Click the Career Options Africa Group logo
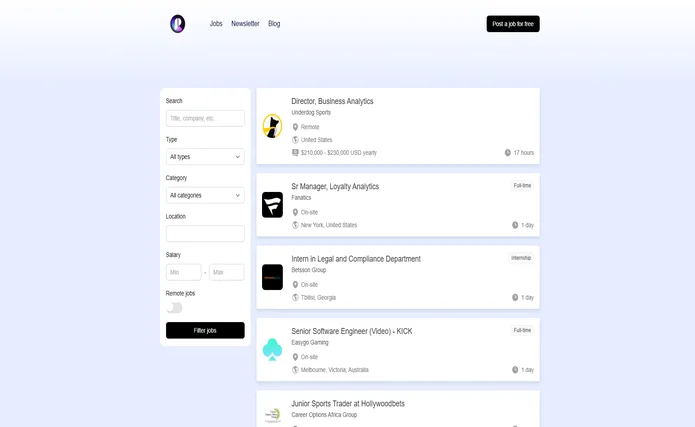 tap(272, 414)
